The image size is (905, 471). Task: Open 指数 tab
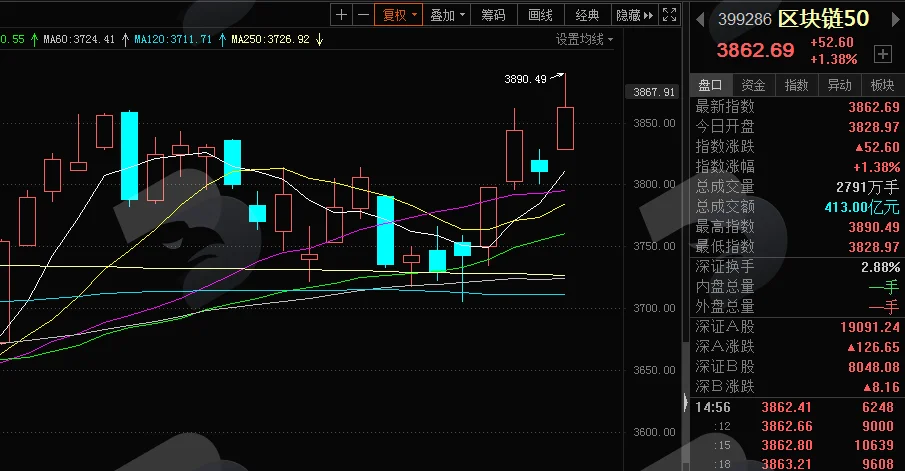796,85
